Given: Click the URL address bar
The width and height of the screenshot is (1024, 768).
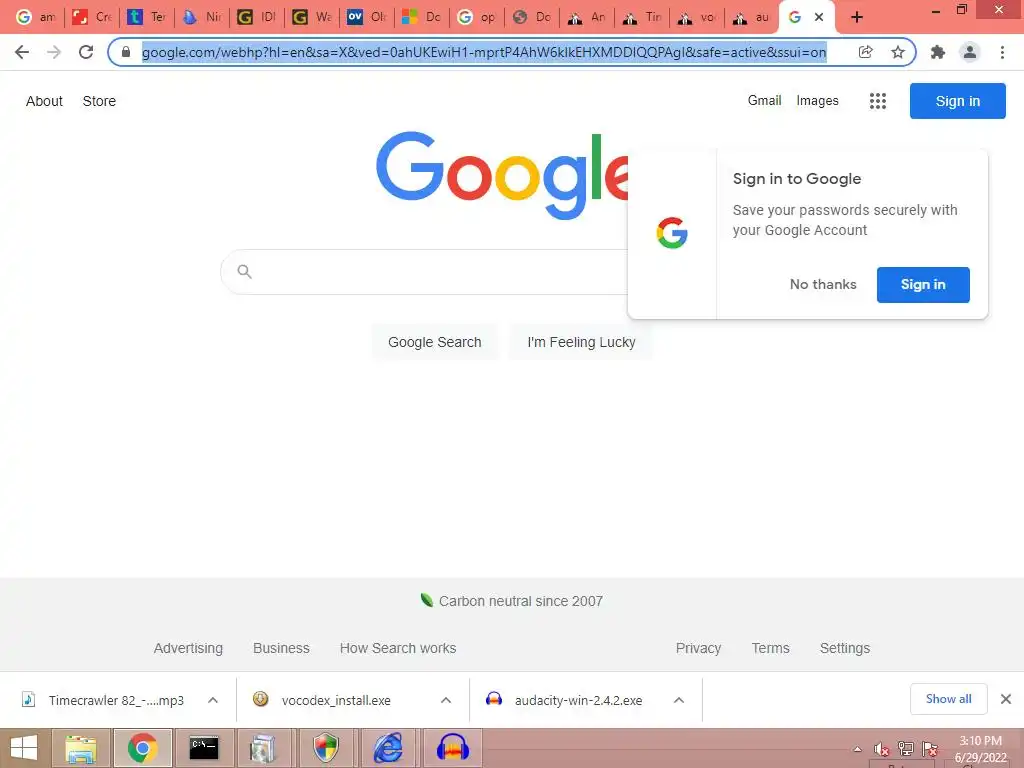Looking at the screenshot, I should [484, 52].
